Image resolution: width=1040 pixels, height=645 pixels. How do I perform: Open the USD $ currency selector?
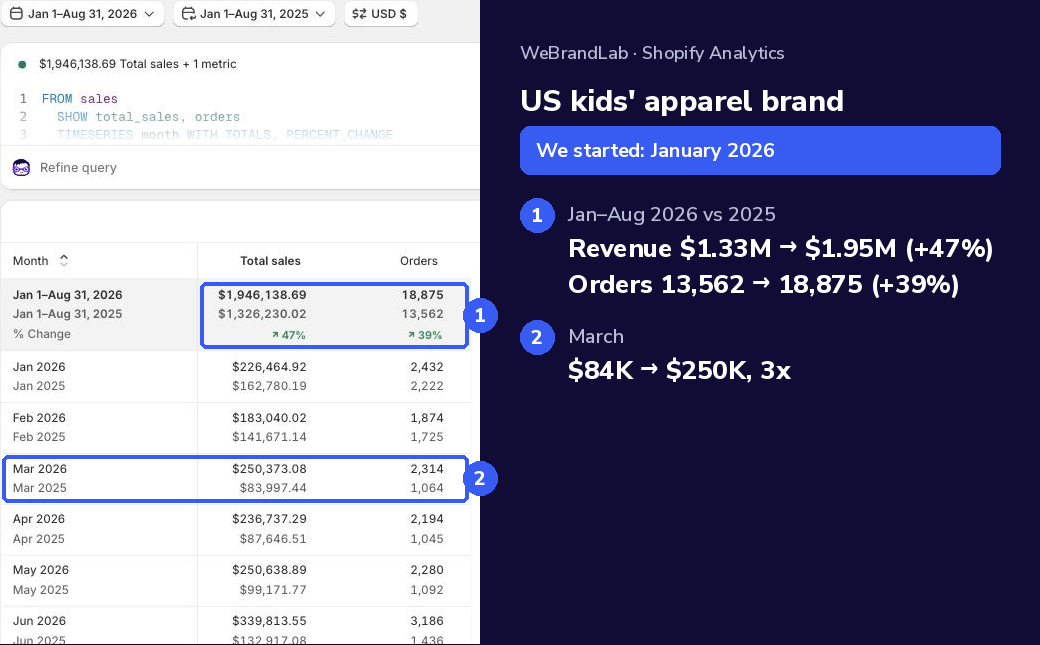(x=381, y=13)
